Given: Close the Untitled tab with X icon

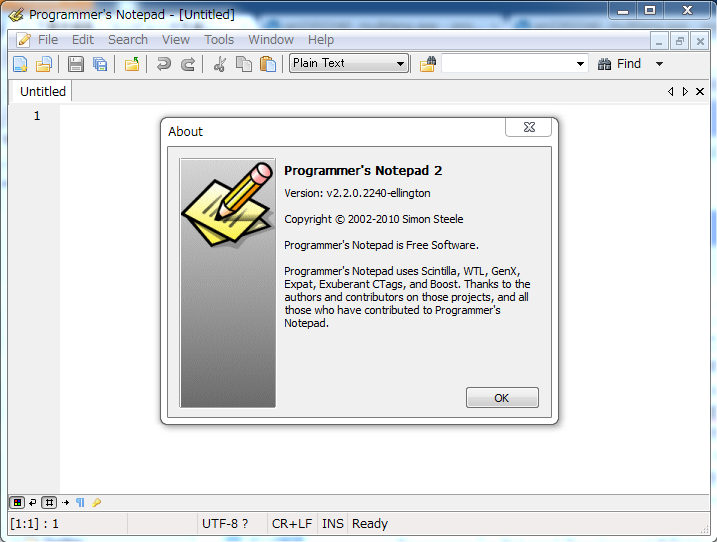Looking at the screenshot, I should [x=700, y=91].
